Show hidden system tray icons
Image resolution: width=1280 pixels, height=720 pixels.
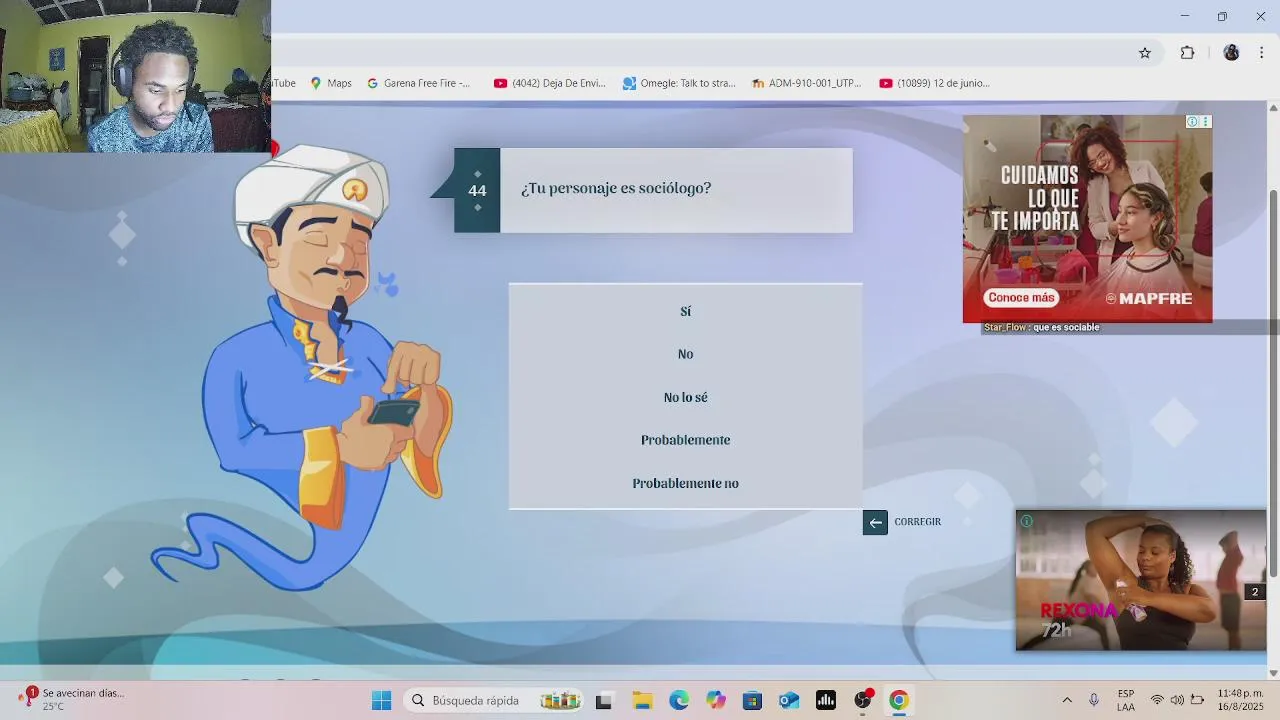click(1067, 701)
